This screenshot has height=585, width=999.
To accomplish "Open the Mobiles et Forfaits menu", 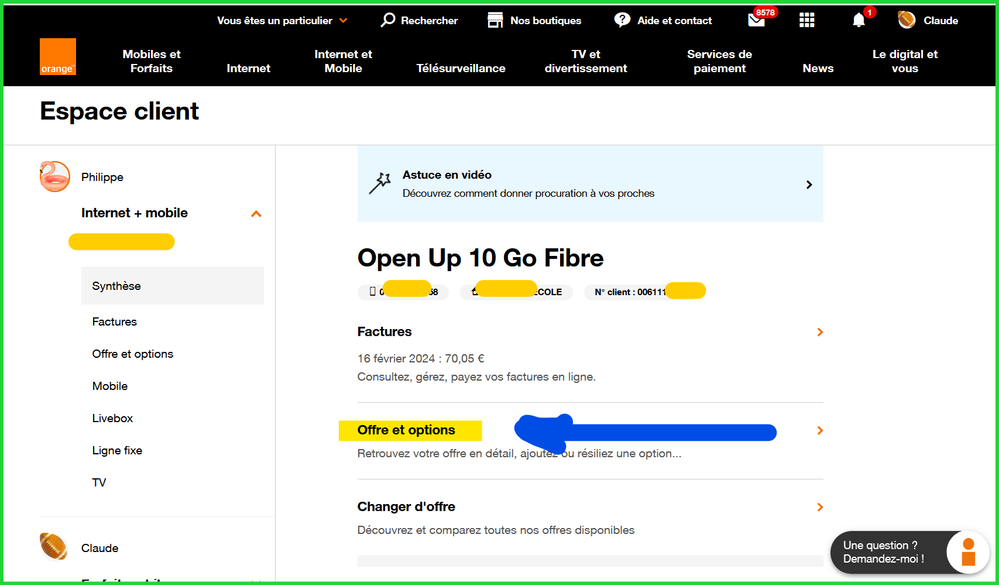I will click(x=152, y=61).
